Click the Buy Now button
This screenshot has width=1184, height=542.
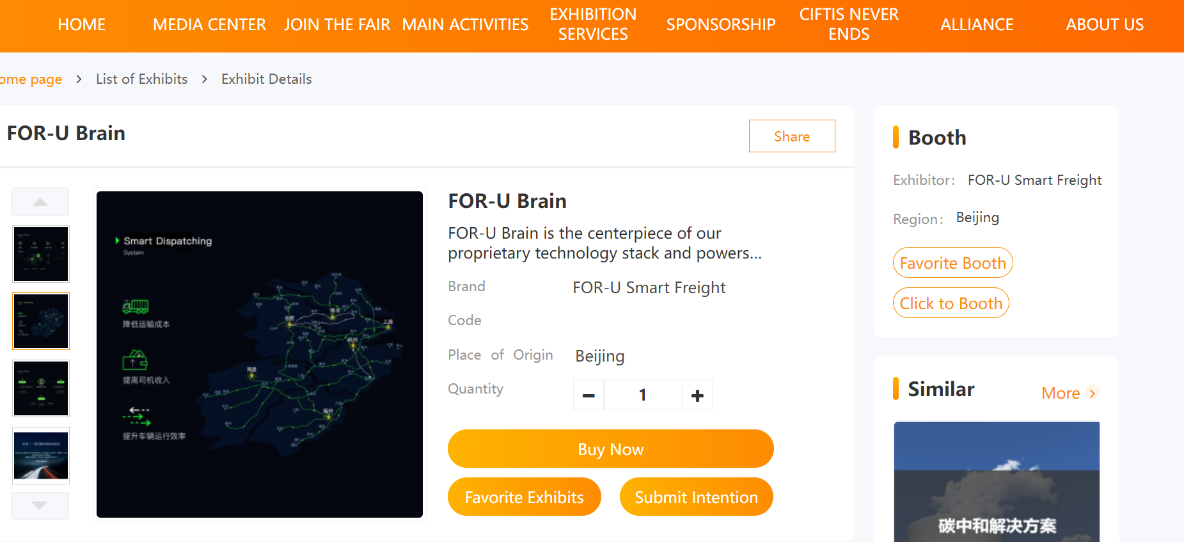tap(611, 449)
